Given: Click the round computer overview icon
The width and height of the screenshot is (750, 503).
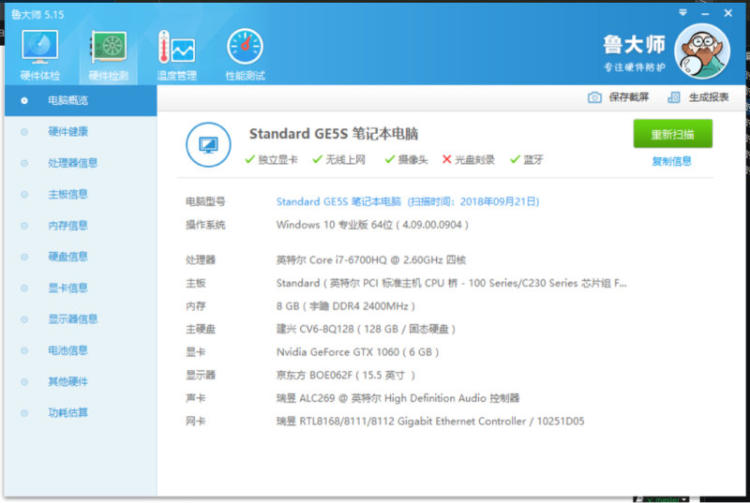Looking at the screenshot, I should tap(209, 144).
